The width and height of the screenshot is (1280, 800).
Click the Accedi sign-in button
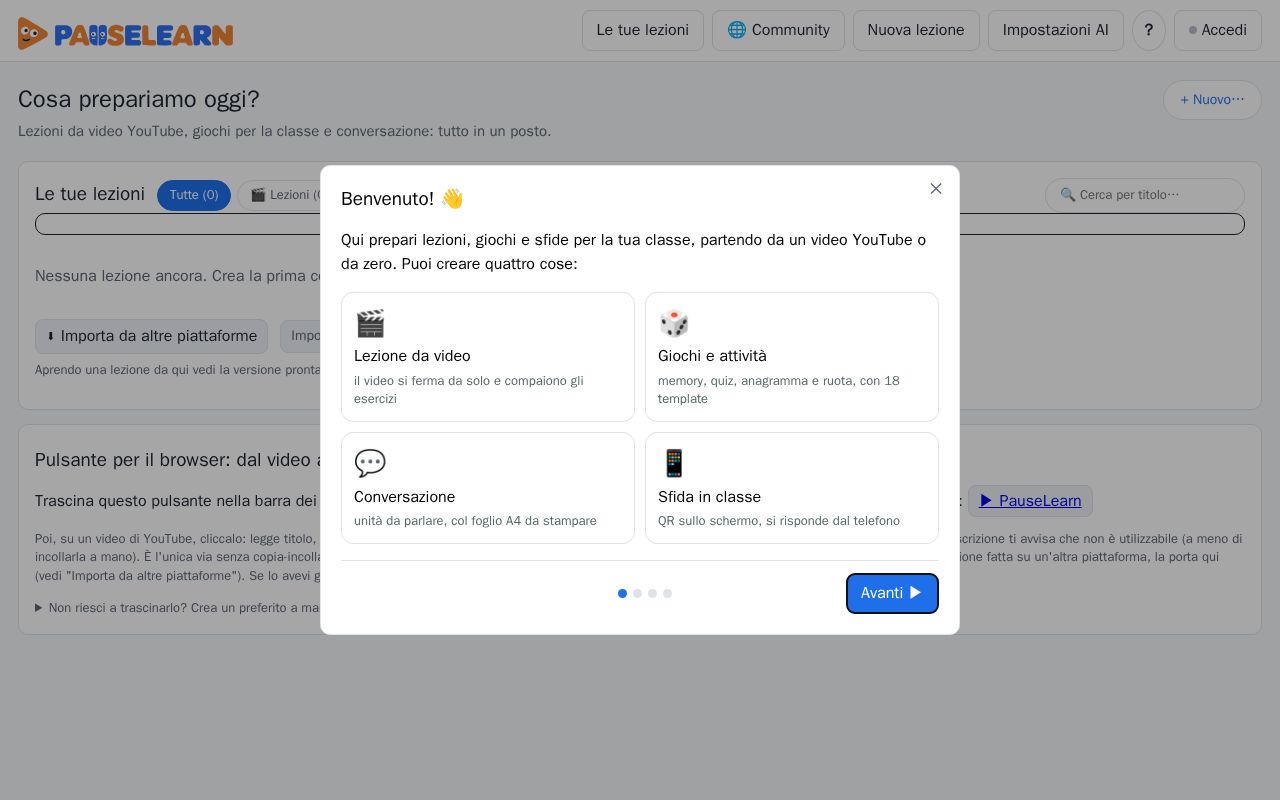point(1218,30)
